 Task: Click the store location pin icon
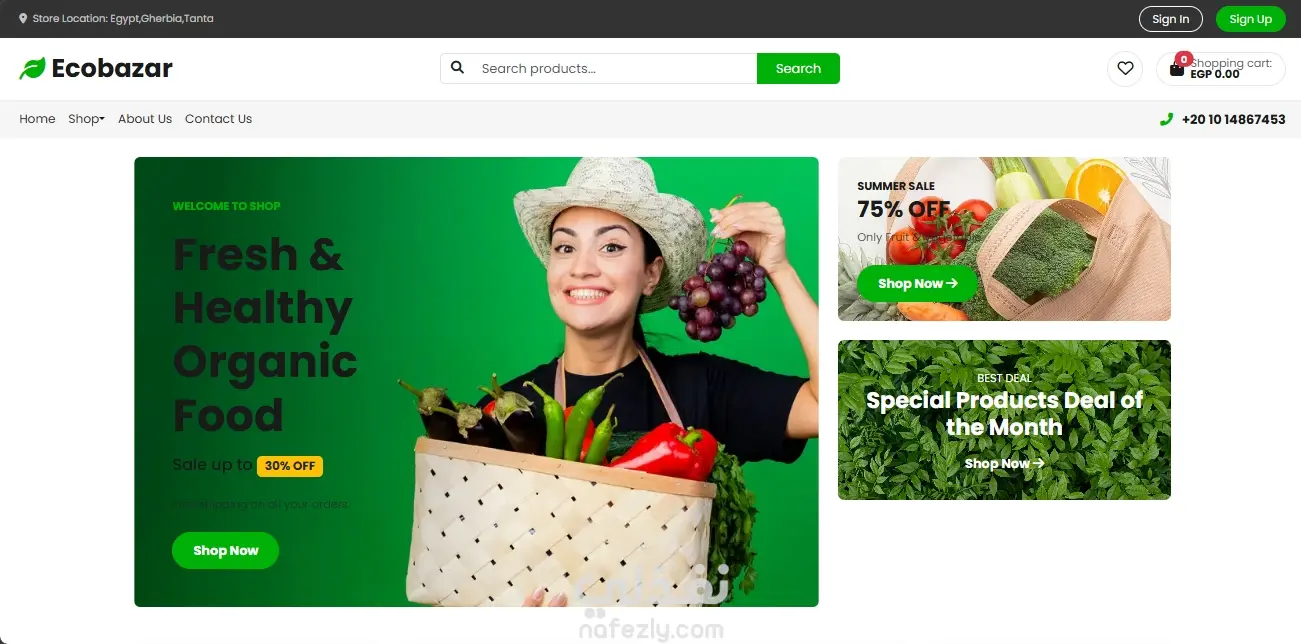23,18
